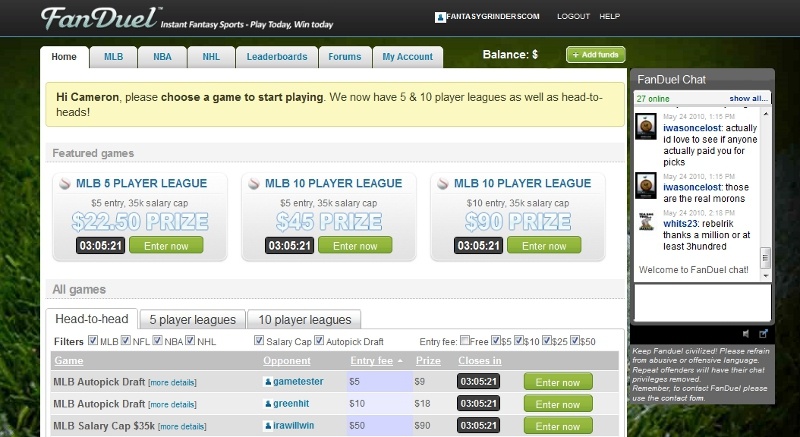Screen dimensions: 800x437
Task: Open the Leaderboards tab
Action: 277,57
